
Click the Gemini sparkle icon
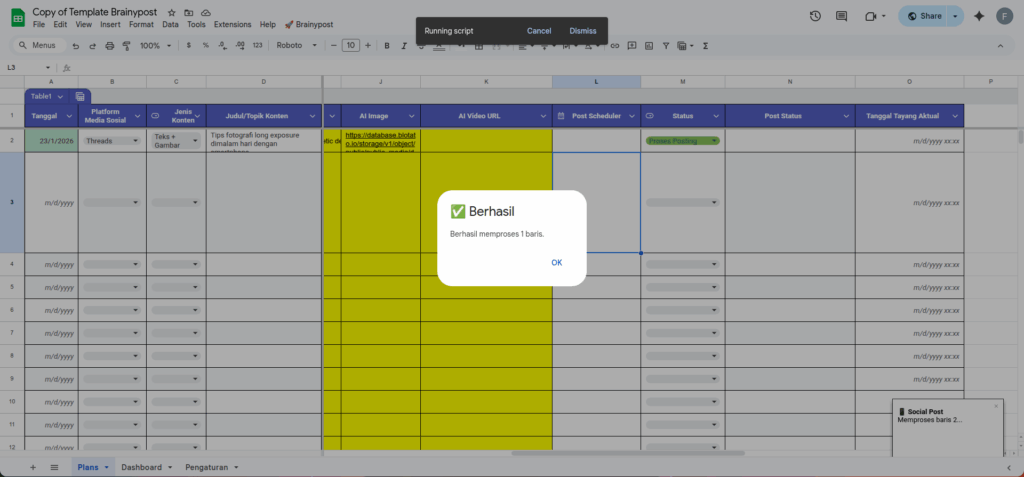pos(978,16)
